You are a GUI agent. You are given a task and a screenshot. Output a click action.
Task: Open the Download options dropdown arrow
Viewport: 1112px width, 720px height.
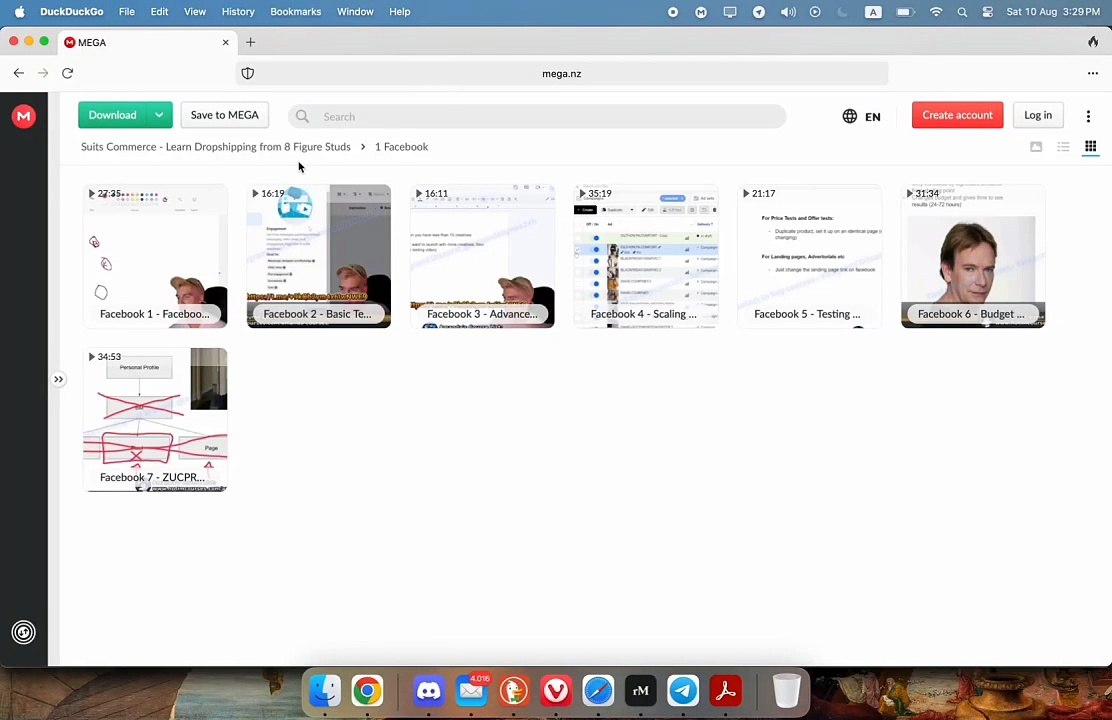(160, 115)
